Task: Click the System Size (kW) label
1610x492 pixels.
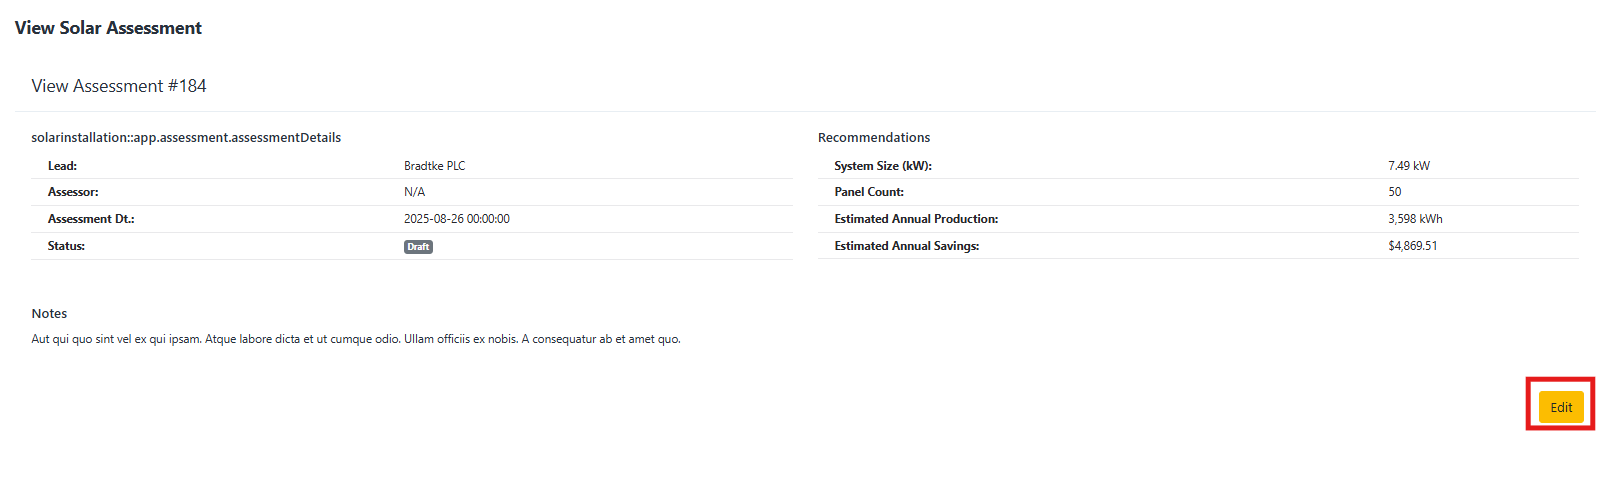Action: [x=882, y=166]
